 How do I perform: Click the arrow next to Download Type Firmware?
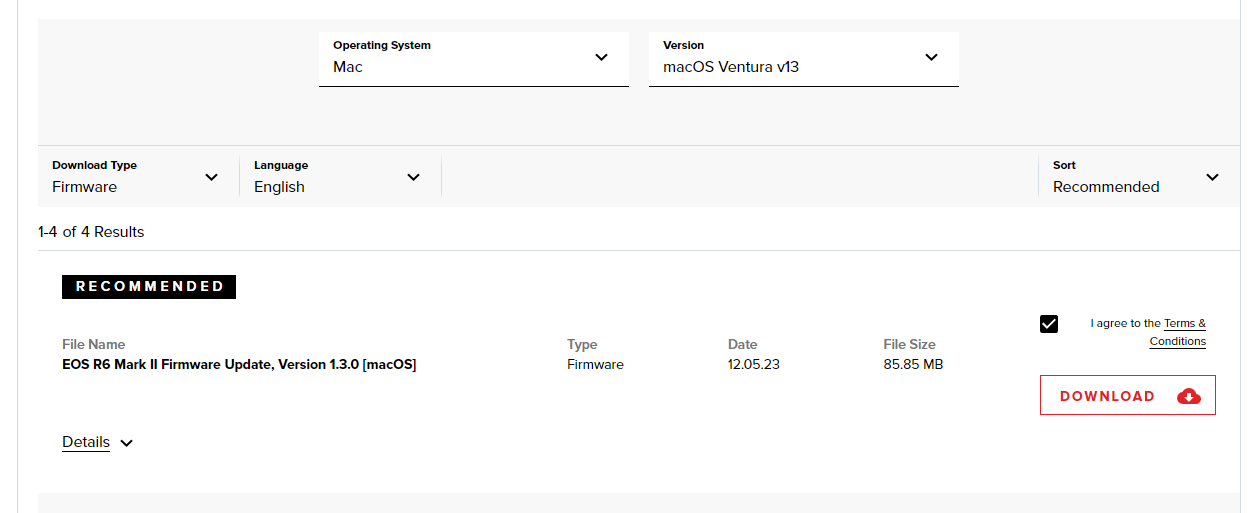click(x=211, y=177)
